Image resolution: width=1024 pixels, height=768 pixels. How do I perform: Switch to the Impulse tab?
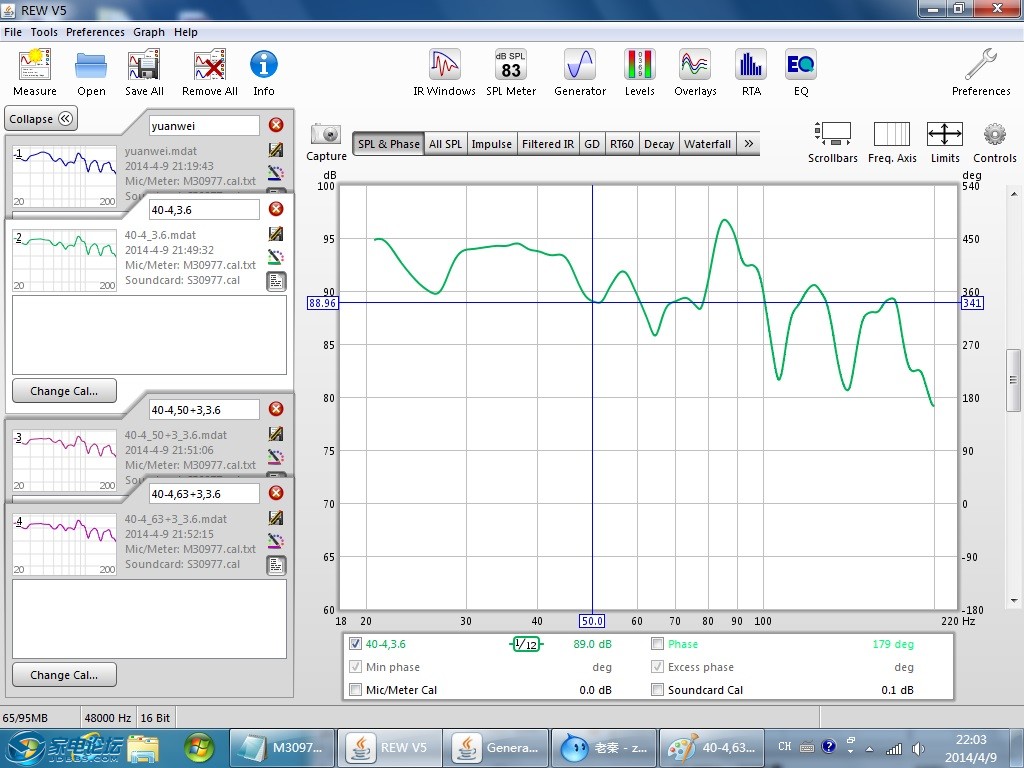(492, 144)
